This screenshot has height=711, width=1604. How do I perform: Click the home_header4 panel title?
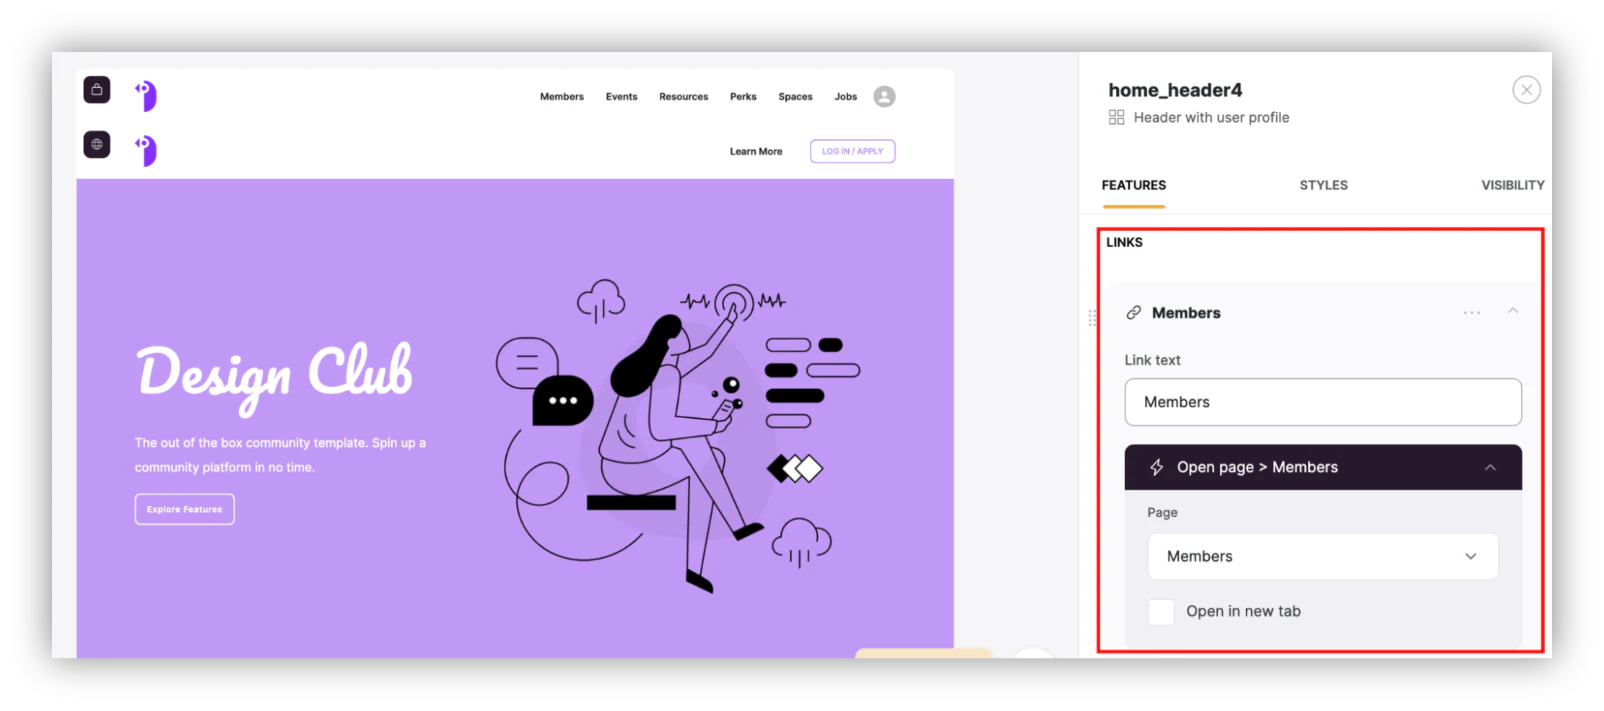[1175, 90]
